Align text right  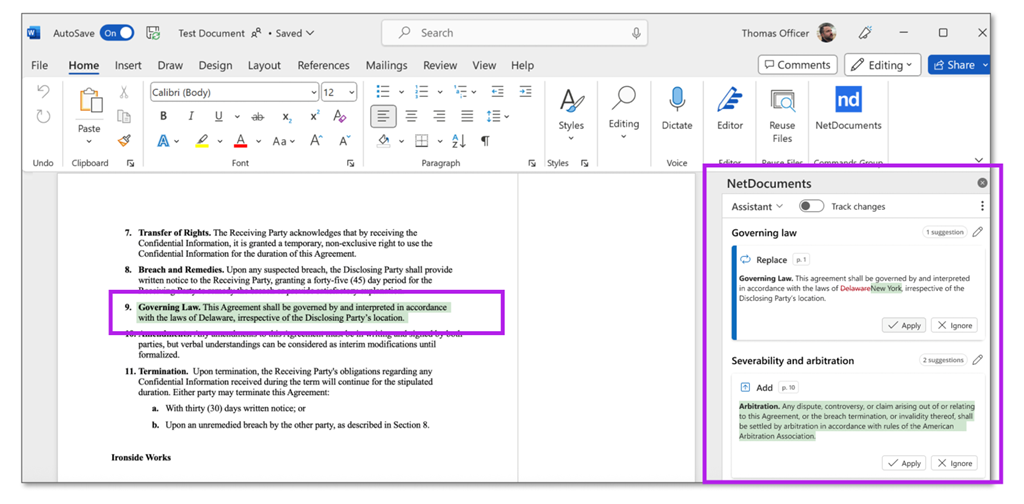(x=440, y=116)
